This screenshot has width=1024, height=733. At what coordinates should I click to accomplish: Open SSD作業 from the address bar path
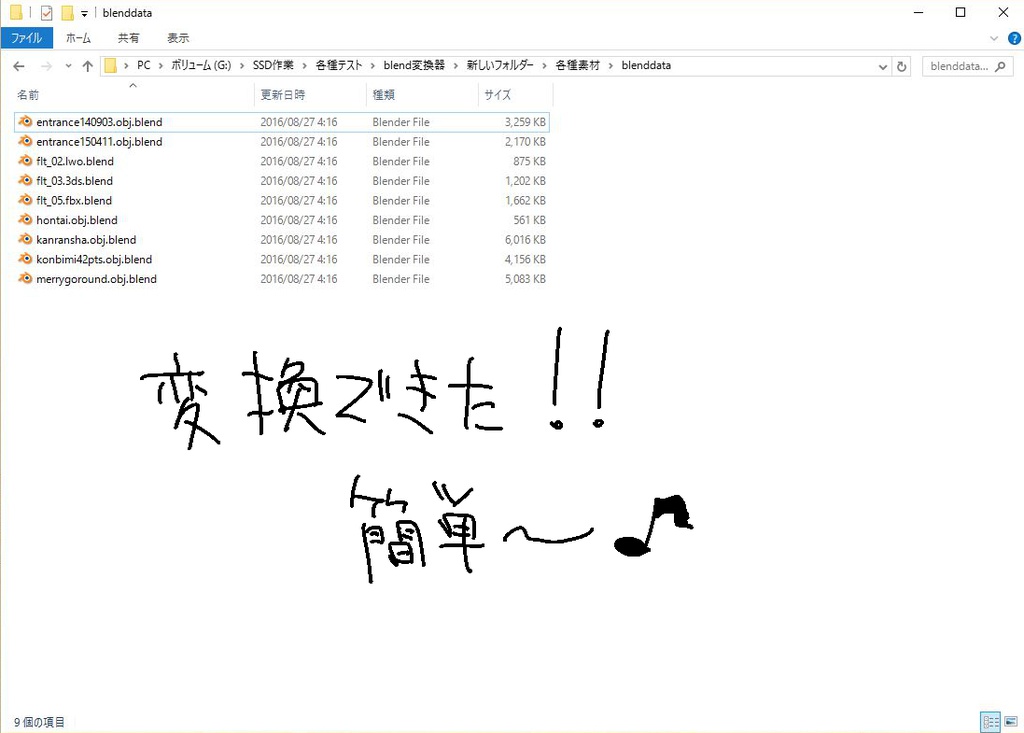coord(272,65)
